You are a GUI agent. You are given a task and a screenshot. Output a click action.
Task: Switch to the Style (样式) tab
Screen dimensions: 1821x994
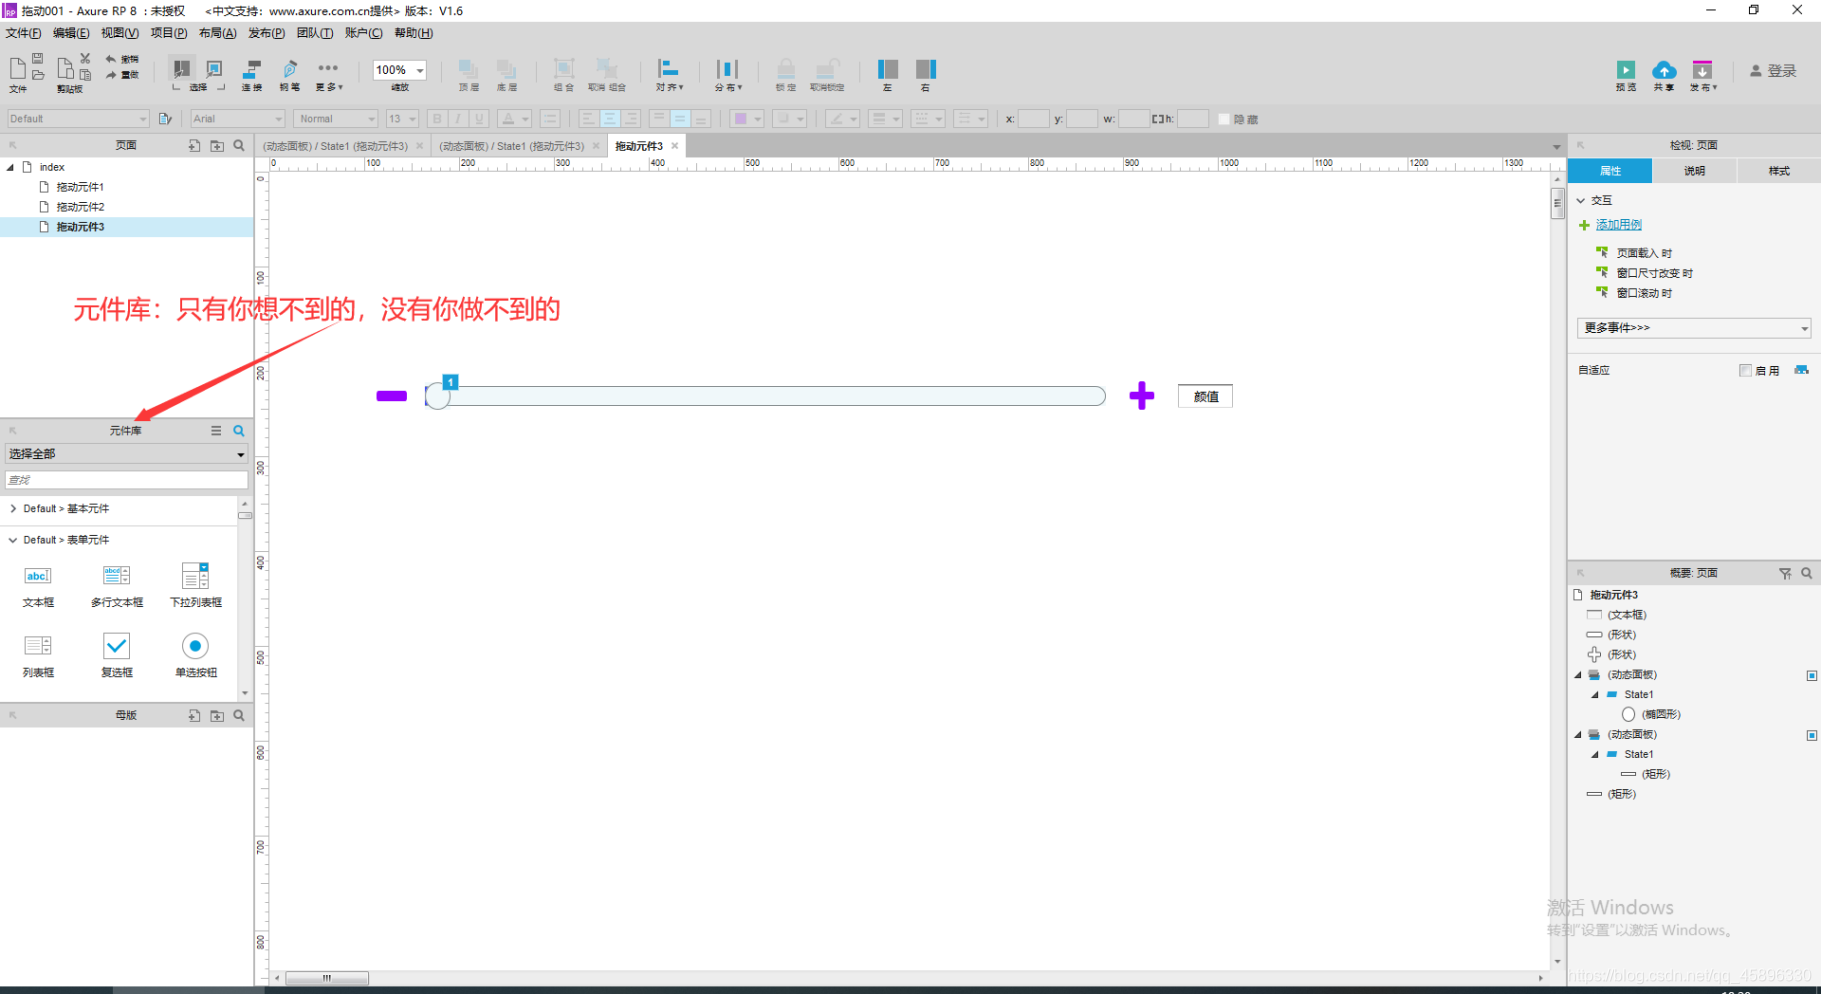pyautogui.click(x=1779, y=171)
